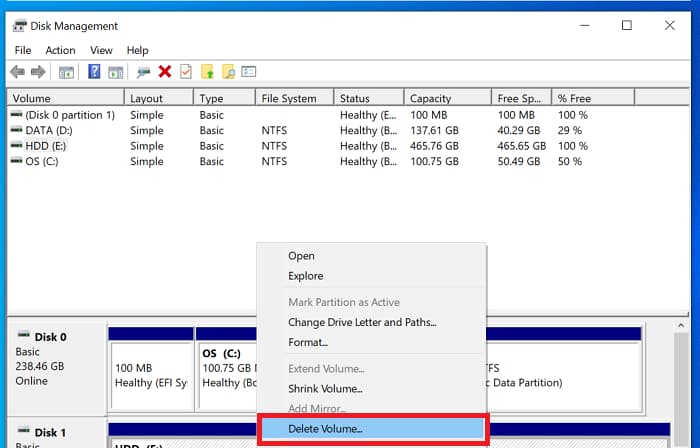Select Shrink Volume in context menu

tap(325, 389)
